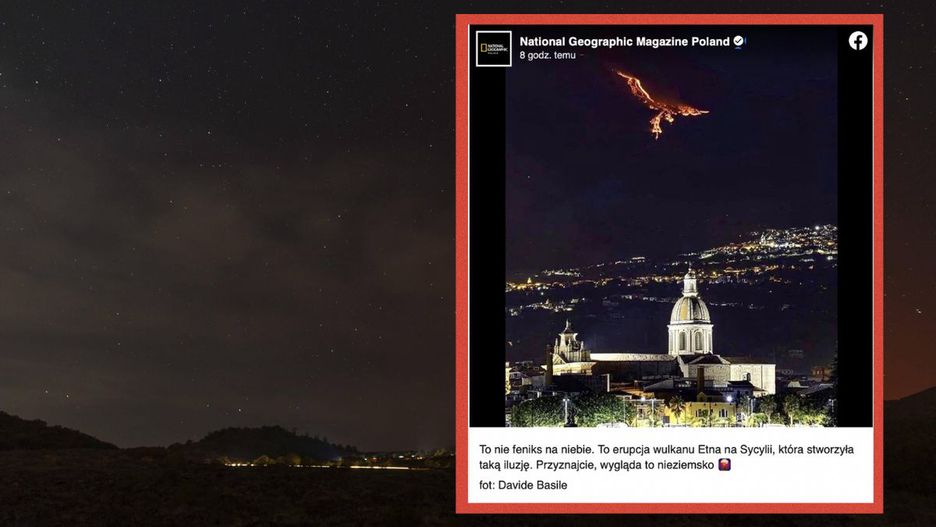Open the National Geographic logo avatar

(494, 48)
